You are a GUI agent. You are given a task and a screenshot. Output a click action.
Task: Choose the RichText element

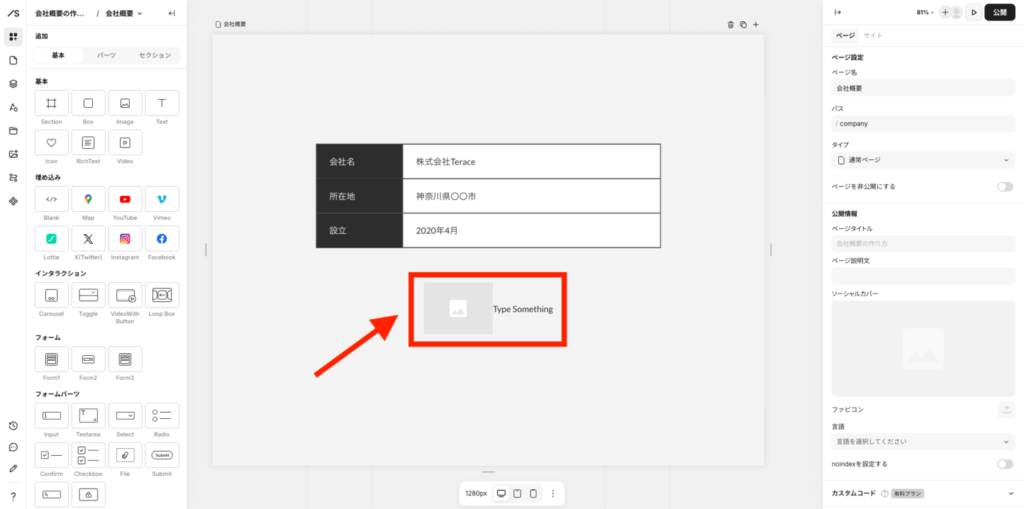[88, 143]
